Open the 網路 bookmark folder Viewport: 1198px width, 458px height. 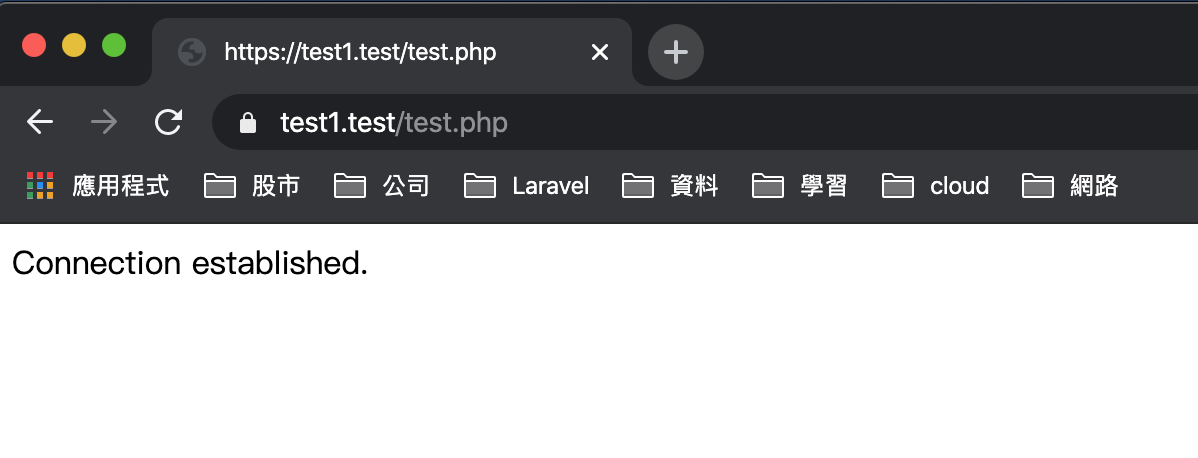pyautogui.click(x=1070, y=186)
